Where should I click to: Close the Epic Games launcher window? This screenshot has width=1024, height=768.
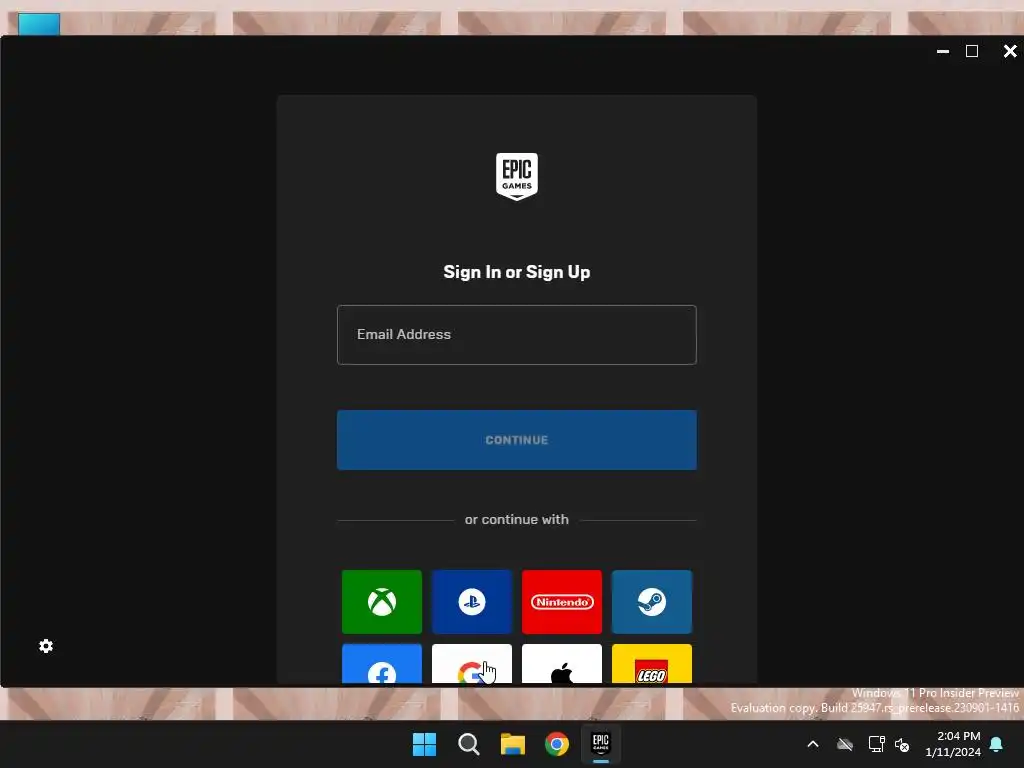coord(1010,51)
